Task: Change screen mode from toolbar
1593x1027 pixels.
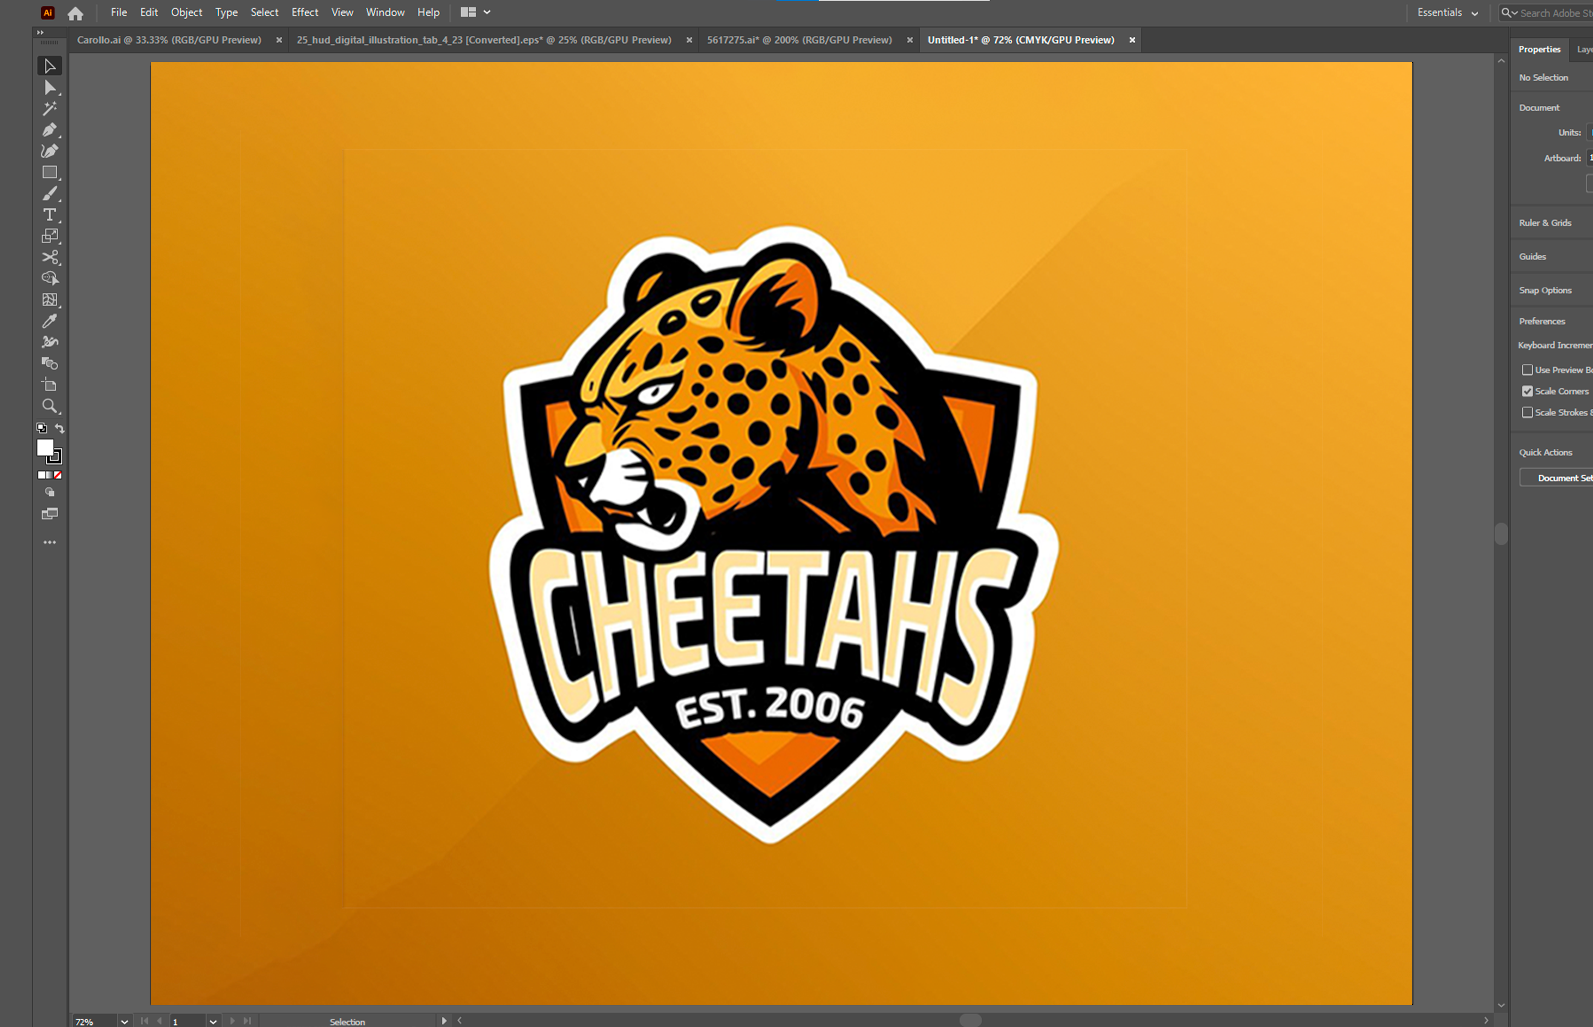Action: pos(49,514)
